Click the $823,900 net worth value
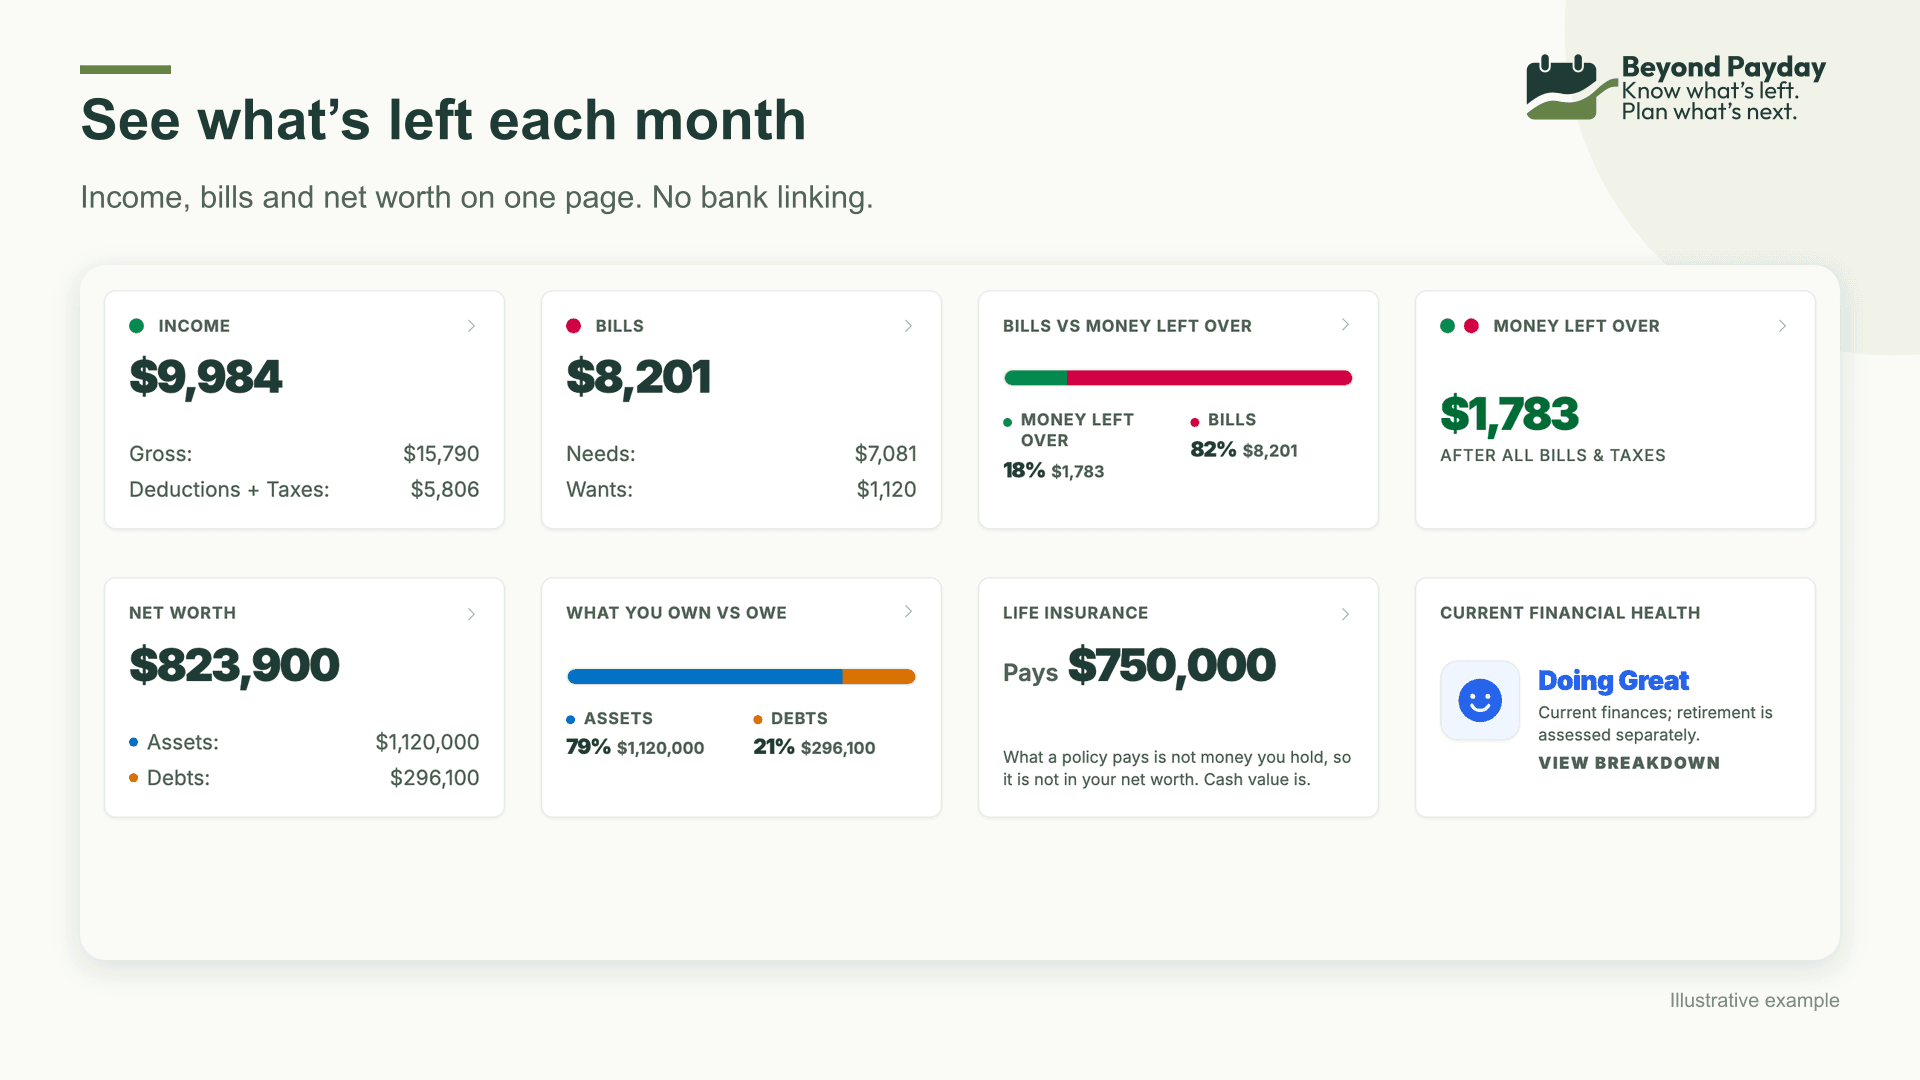 (x=234, y=665)
